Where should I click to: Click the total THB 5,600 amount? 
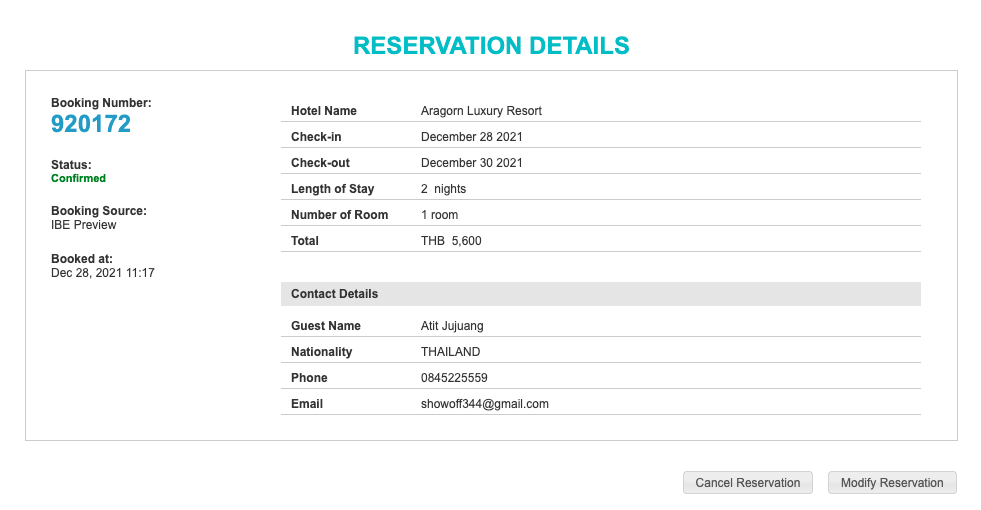pos(451,241)
